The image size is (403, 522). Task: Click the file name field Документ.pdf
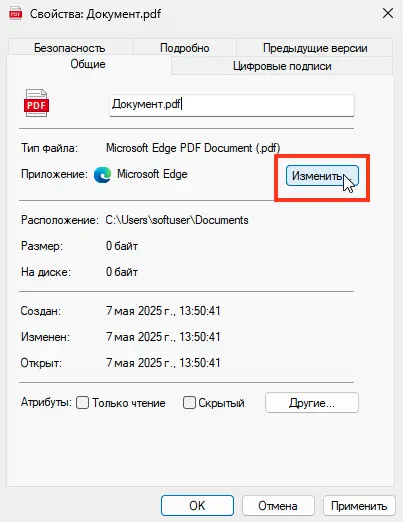[x=232, y=105]
